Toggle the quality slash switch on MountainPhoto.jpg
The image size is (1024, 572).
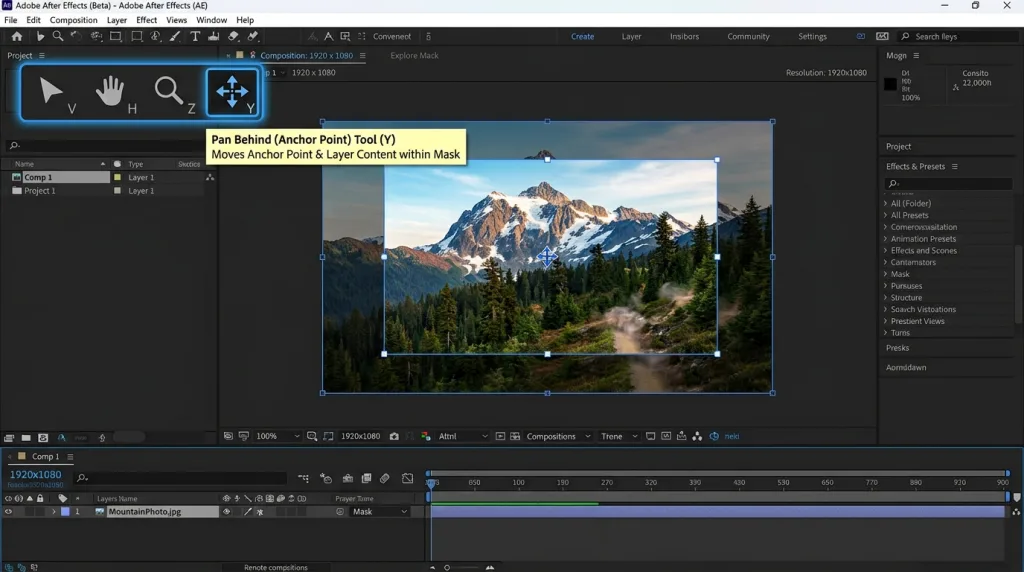(248, 512)
